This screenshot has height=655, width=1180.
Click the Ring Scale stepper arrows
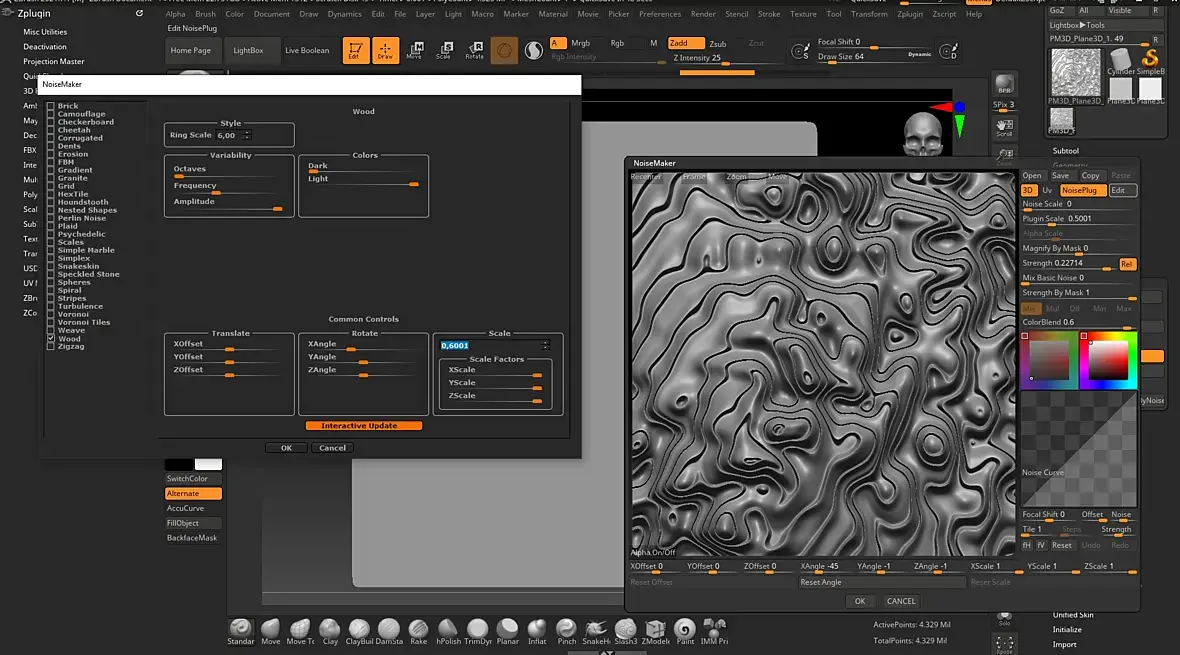[247, 135]
